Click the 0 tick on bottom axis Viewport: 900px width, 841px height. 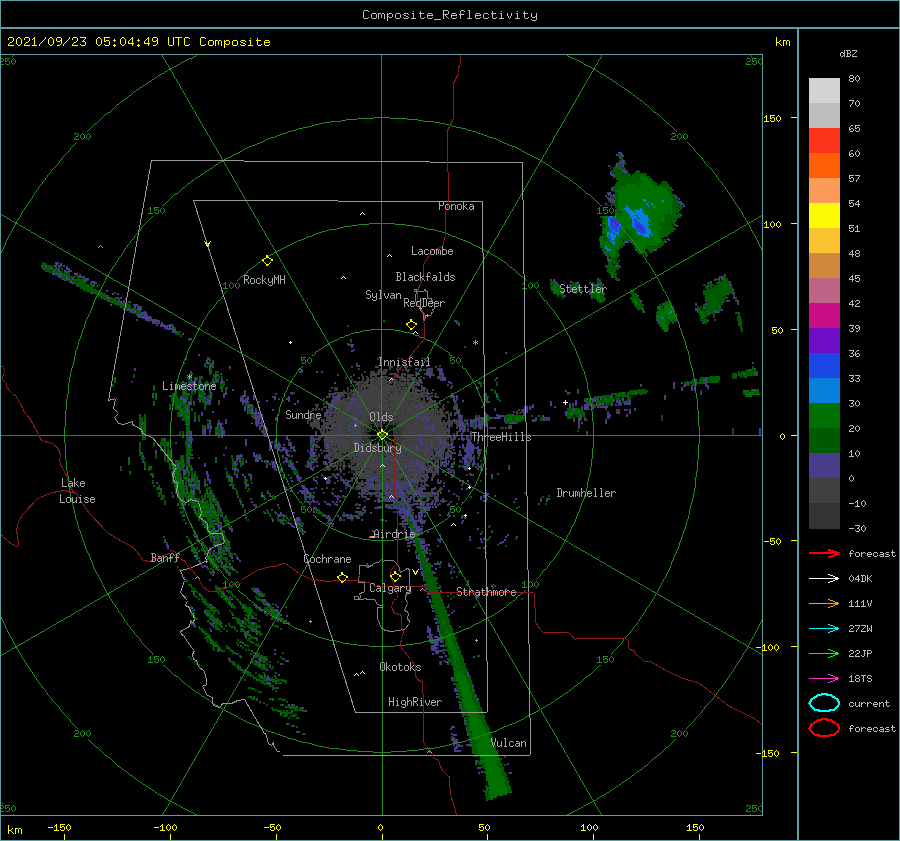point(381,828)
